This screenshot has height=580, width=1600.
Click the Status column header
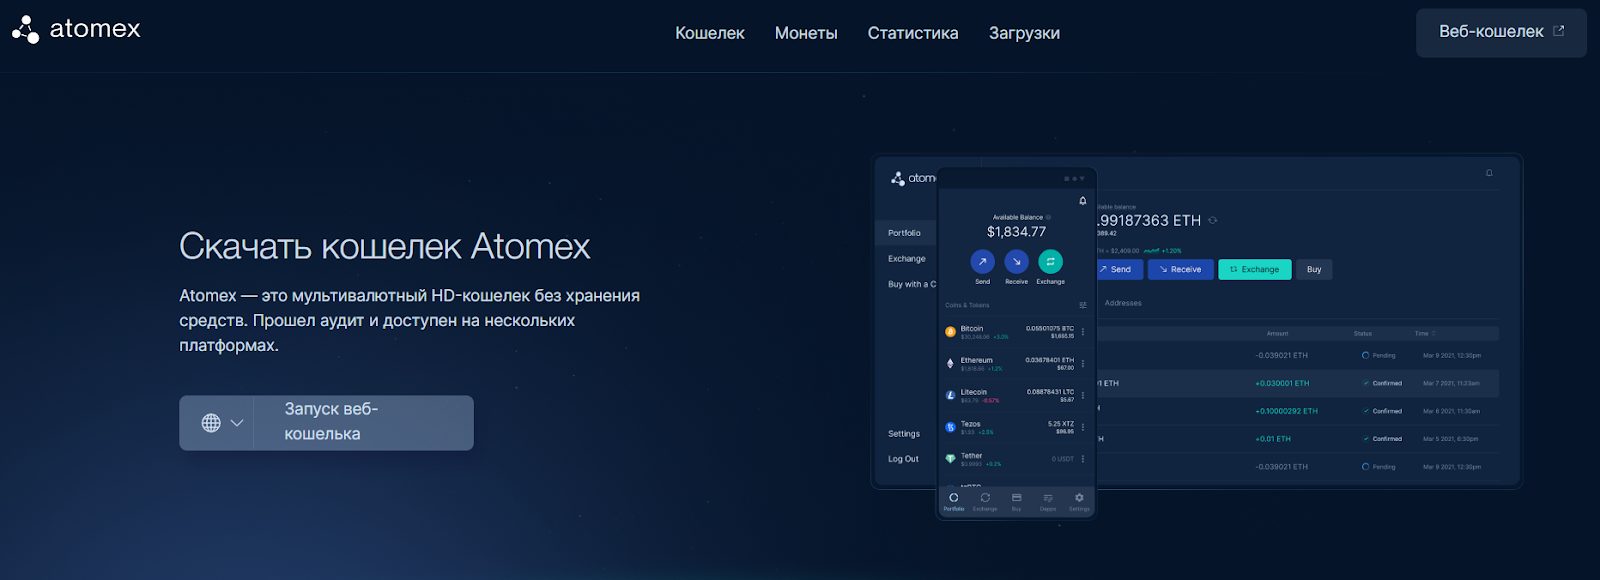point(1363,333)
